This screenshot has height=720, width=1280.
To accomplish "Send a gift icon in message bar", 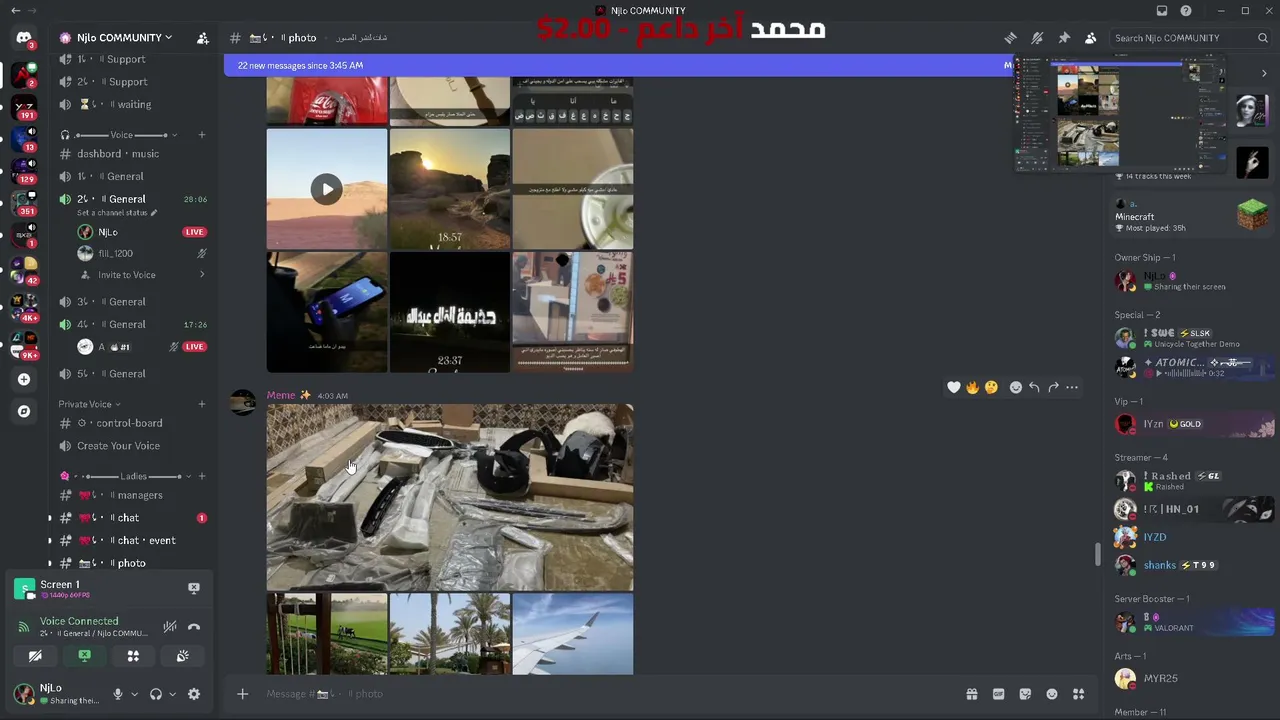I will [x=971, y=694].
